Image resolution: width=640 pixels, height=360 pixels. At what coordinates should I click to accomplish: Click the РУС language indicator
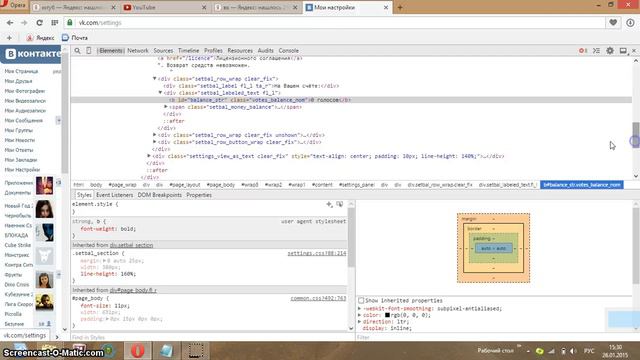[589, 351]
